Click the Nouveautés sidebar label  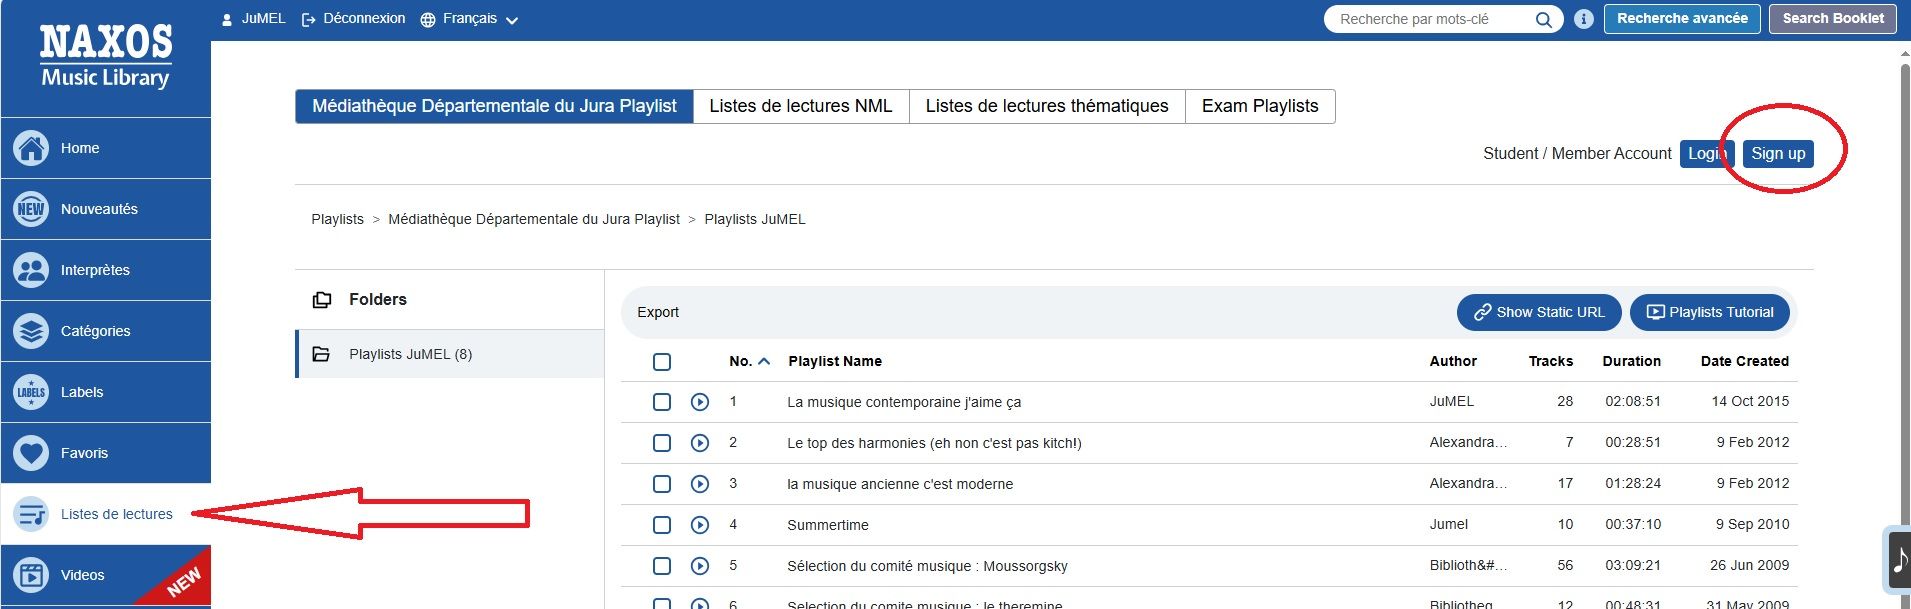tap(99, 209)
